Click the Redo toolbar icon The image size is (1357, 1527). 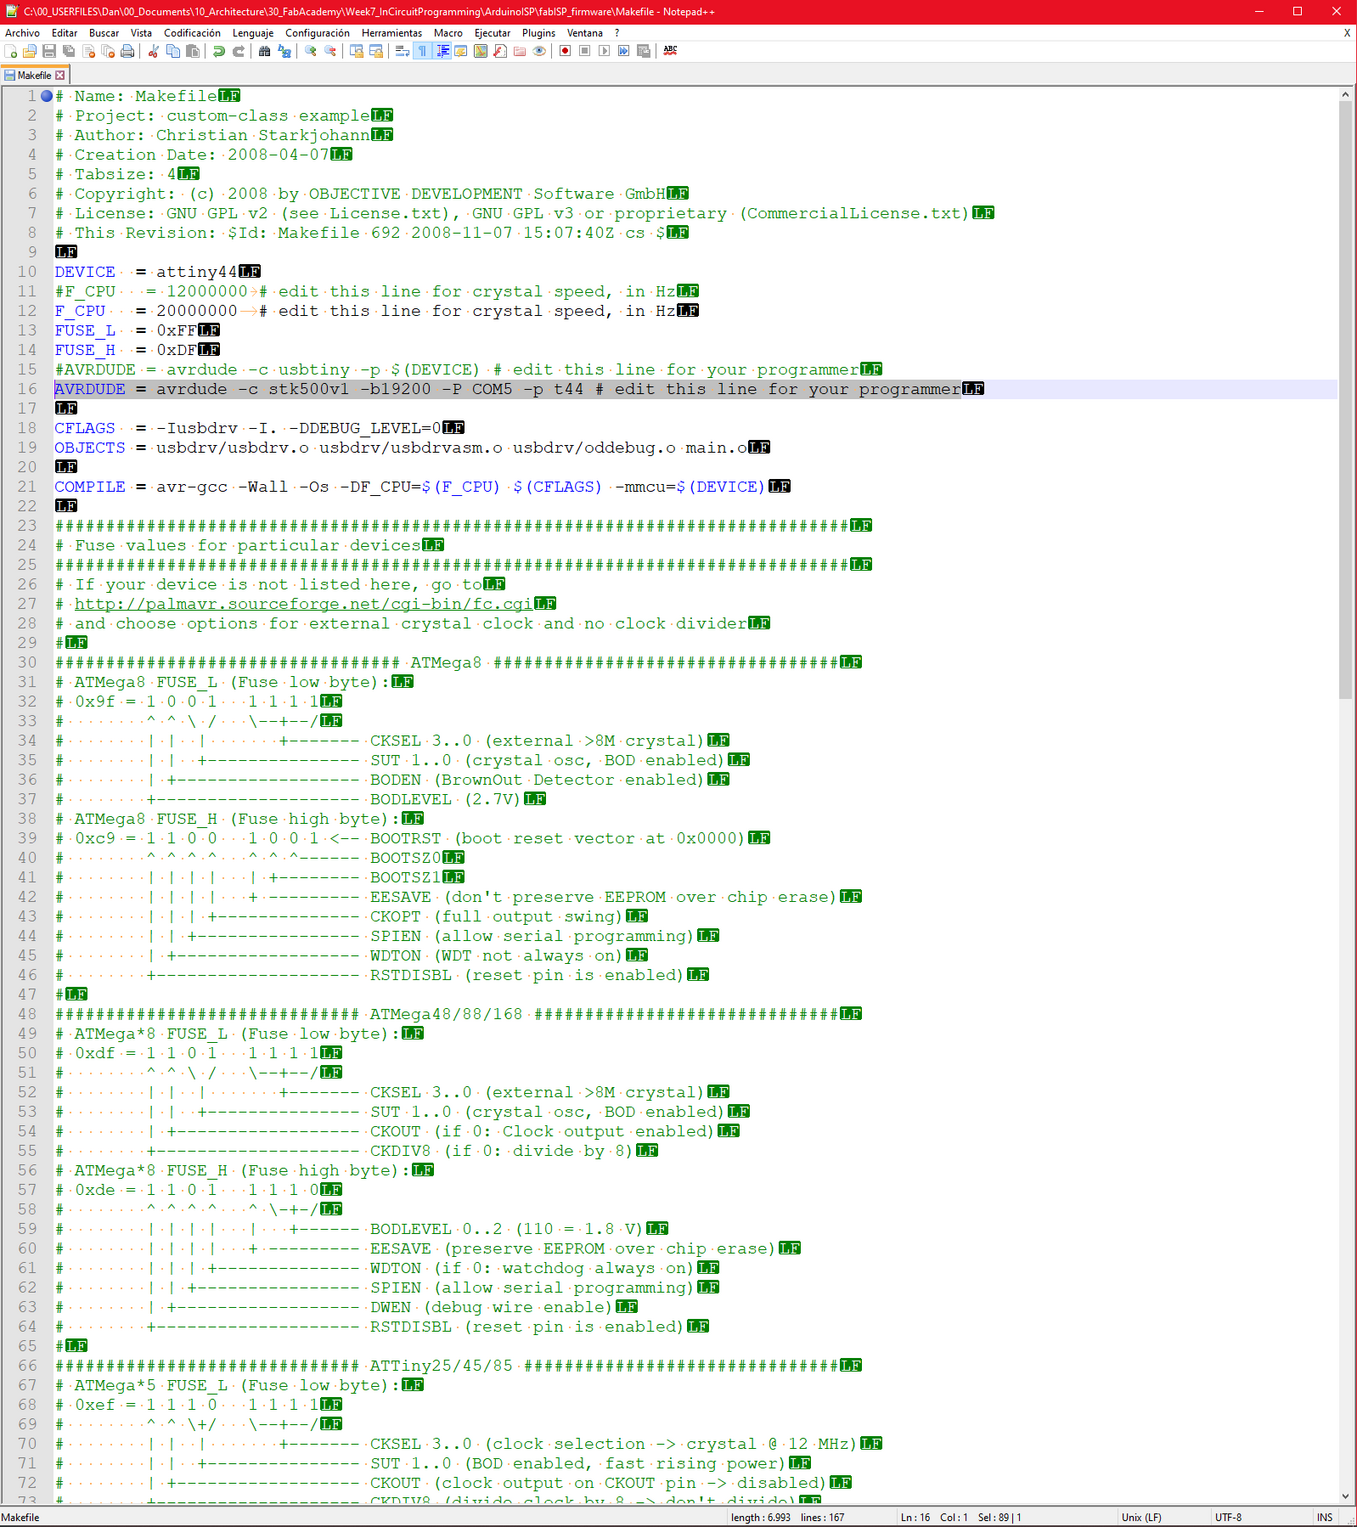pos(238,51)
